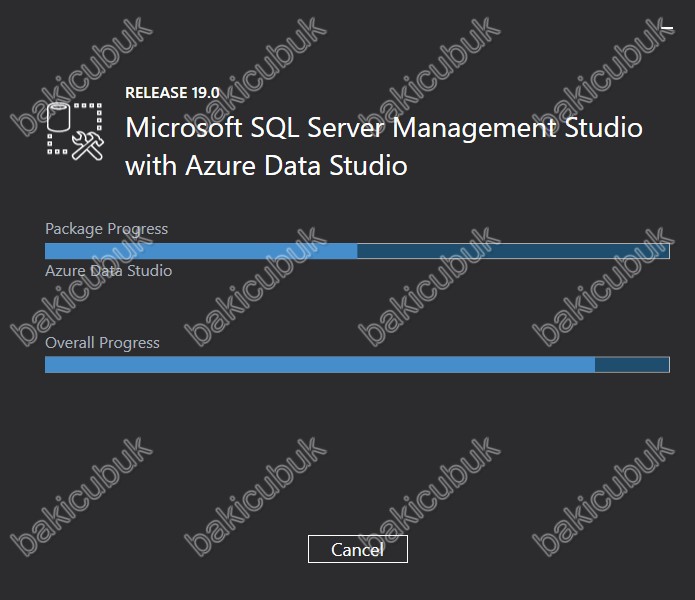This screenshot has width=695, height=600.
Task: Click the version number "19.0"
Action: 206,93
